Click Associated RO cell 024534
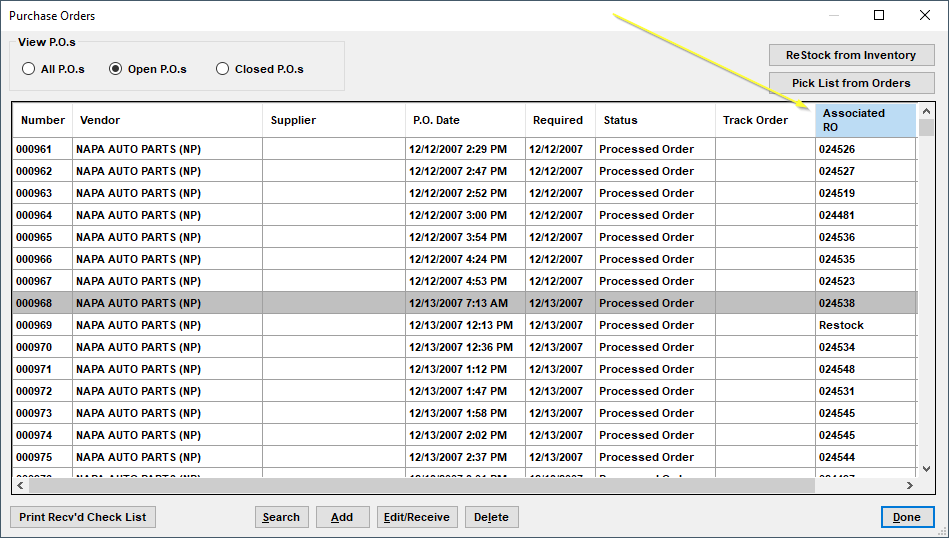The image size is (949, 538). 865,347
